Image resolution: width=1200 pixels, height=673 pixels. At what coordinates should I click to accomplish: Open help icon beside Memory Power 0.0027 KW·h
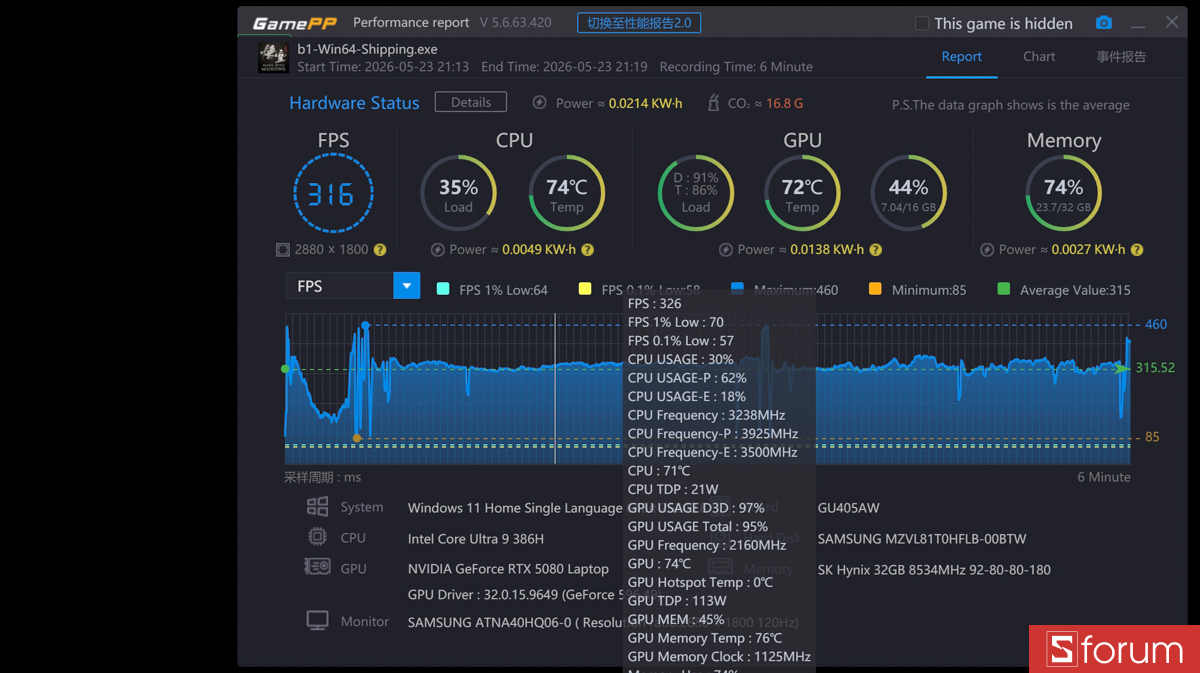coord(1137,250)
